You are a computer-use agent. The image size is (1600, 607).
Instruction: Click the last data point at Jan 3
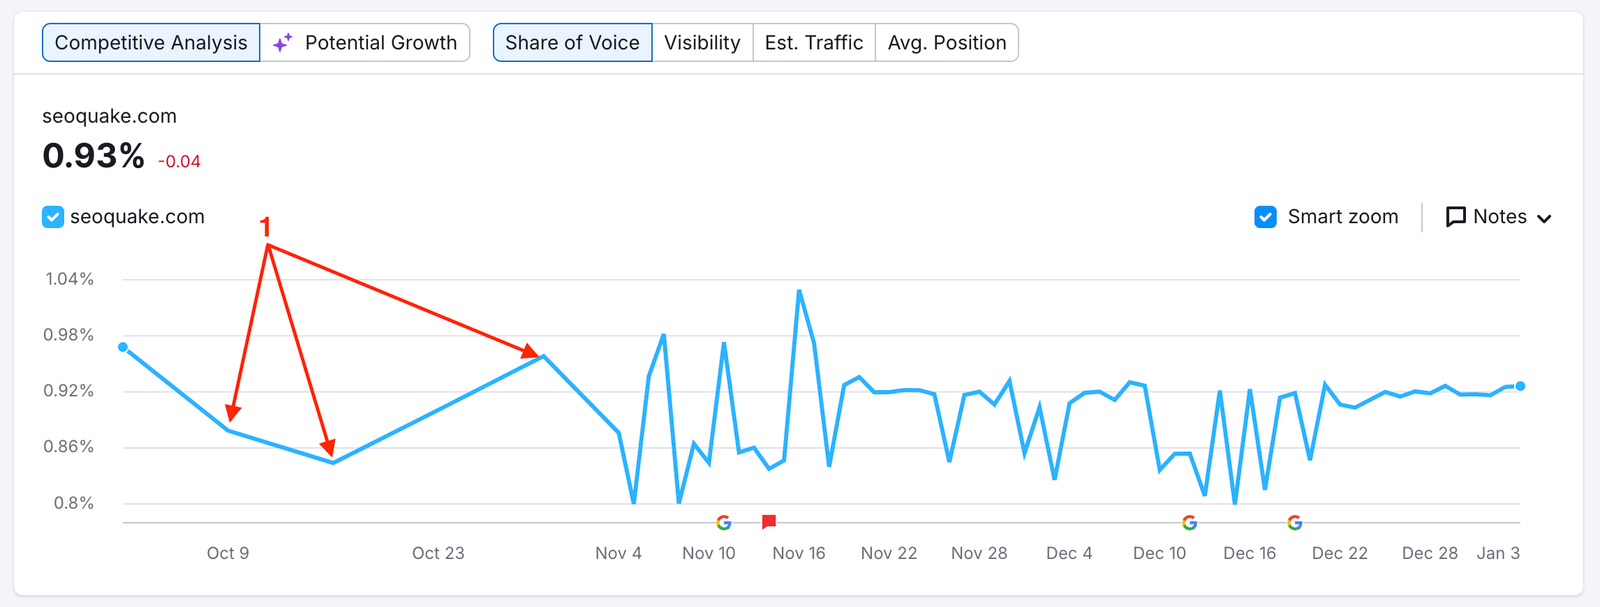click(1520, 386)
